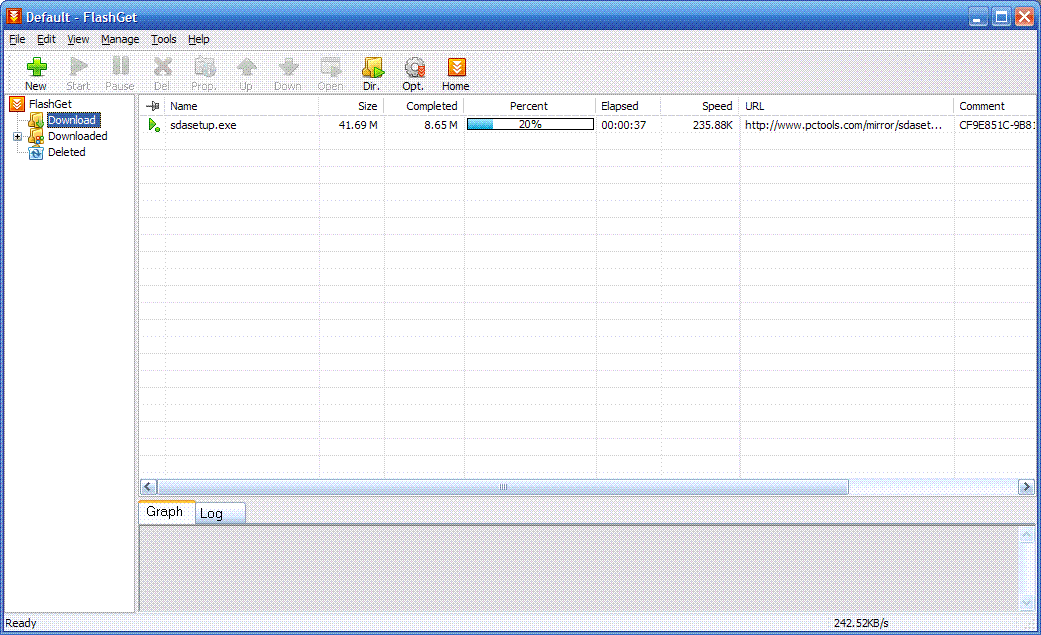Click the graph pane scrollbar down arrow
The width and height of the screenshot is (1041, 635).
click(x=1026, y=602)
